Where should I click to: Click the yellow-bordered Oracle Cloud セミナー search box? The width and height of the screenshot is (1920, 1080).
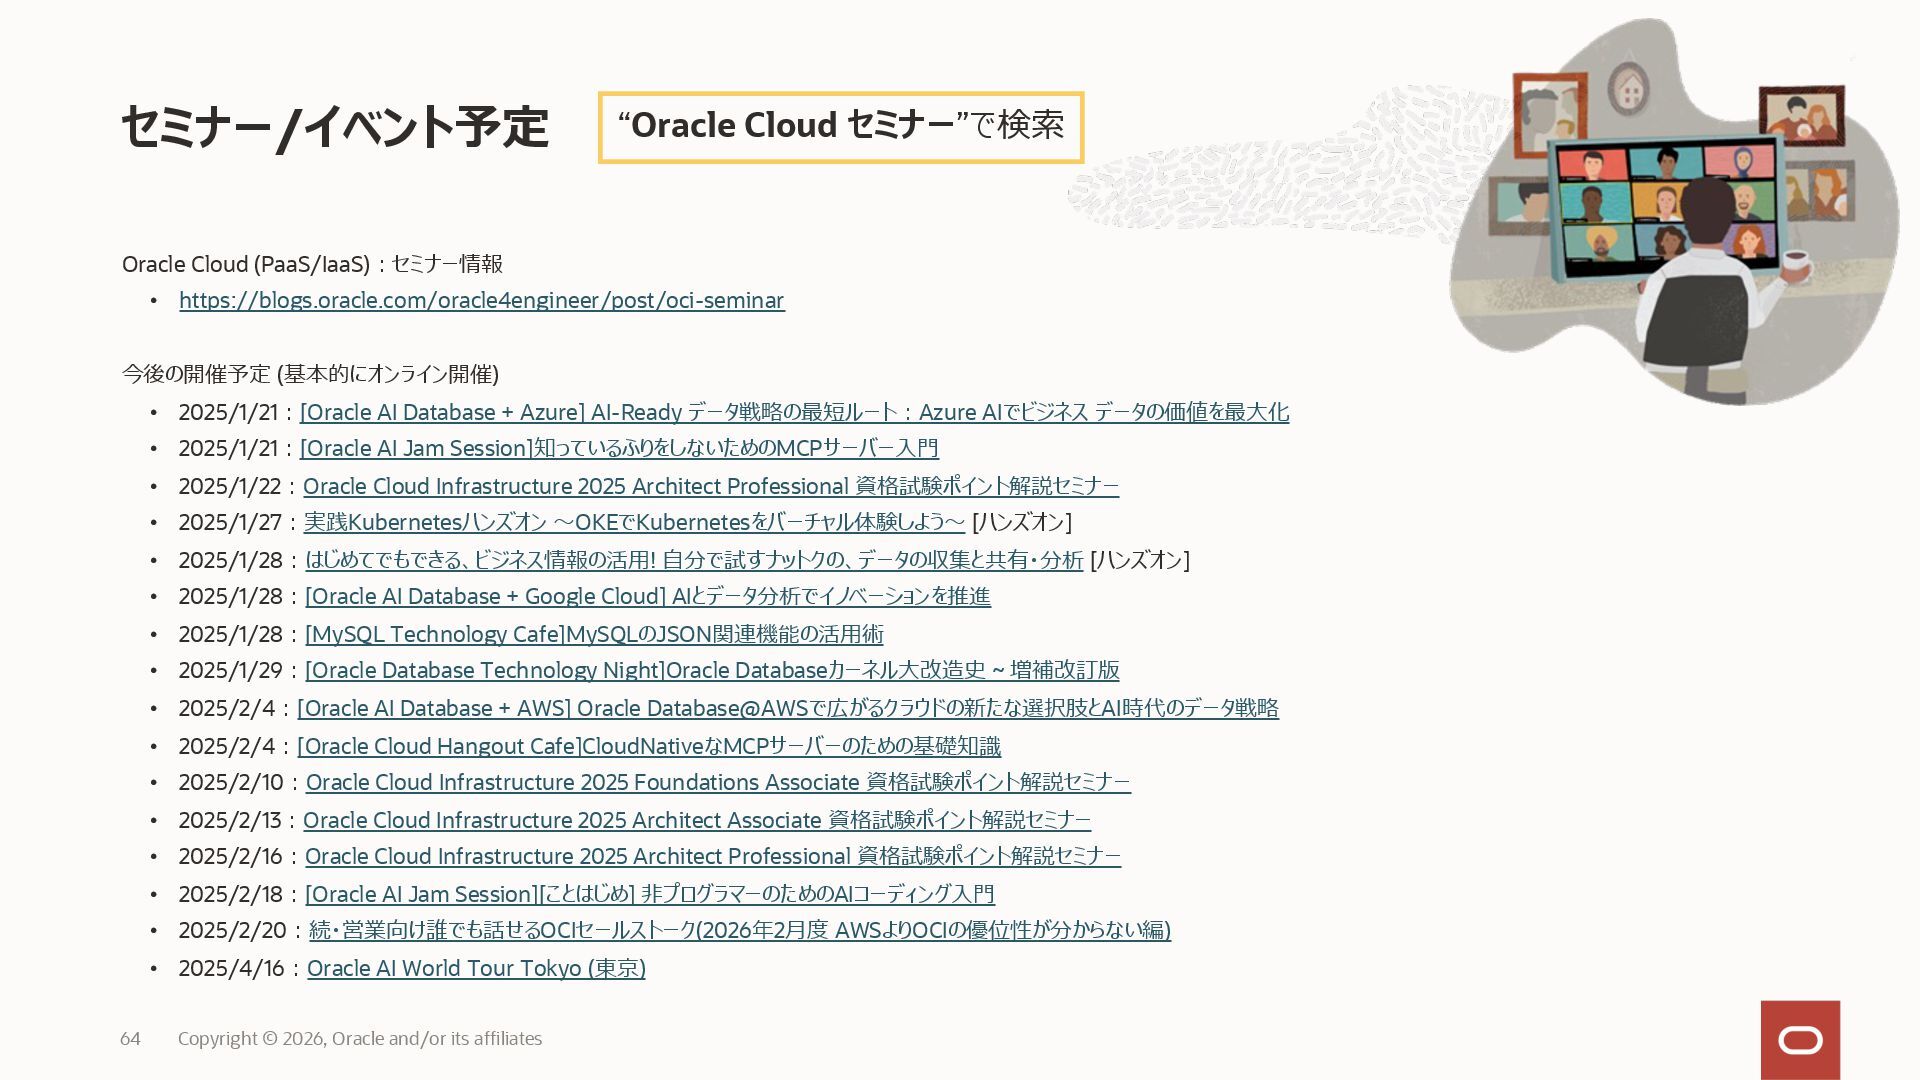point(840,127)
